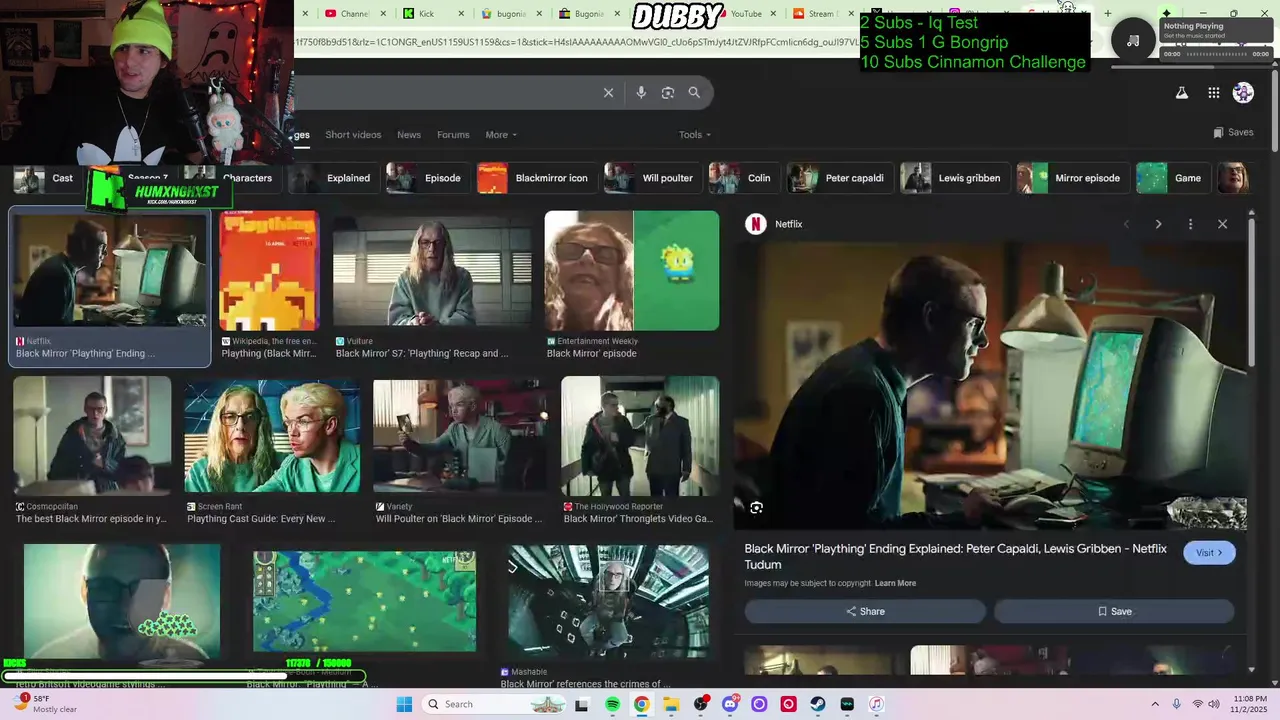1280x720 pixels.
Task: Search inside image with Lens overlay icon
Action: tap(756, 508)
